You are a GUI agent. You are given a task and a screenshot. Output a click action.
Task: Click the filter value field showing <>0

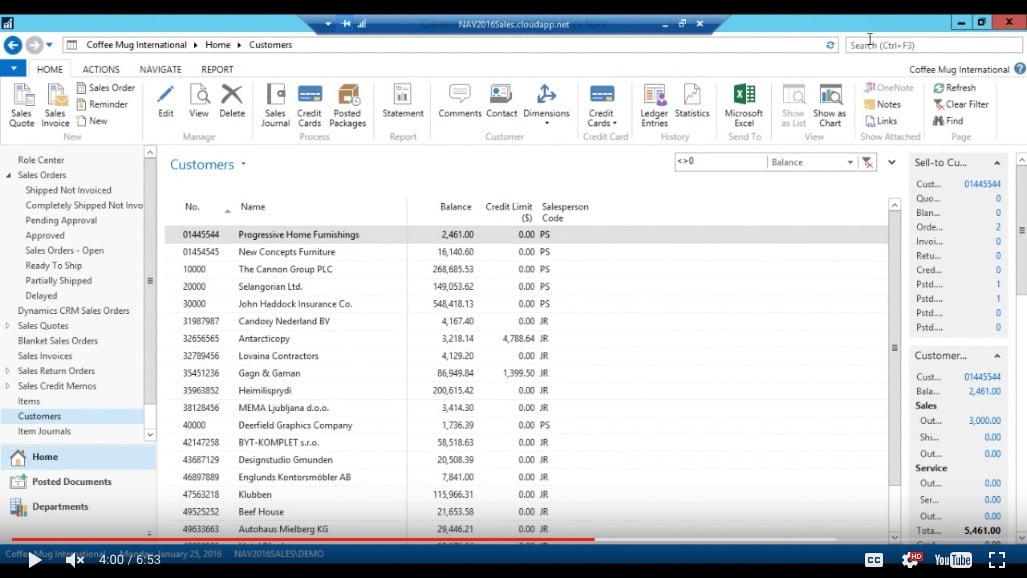[x=720, y=162]
